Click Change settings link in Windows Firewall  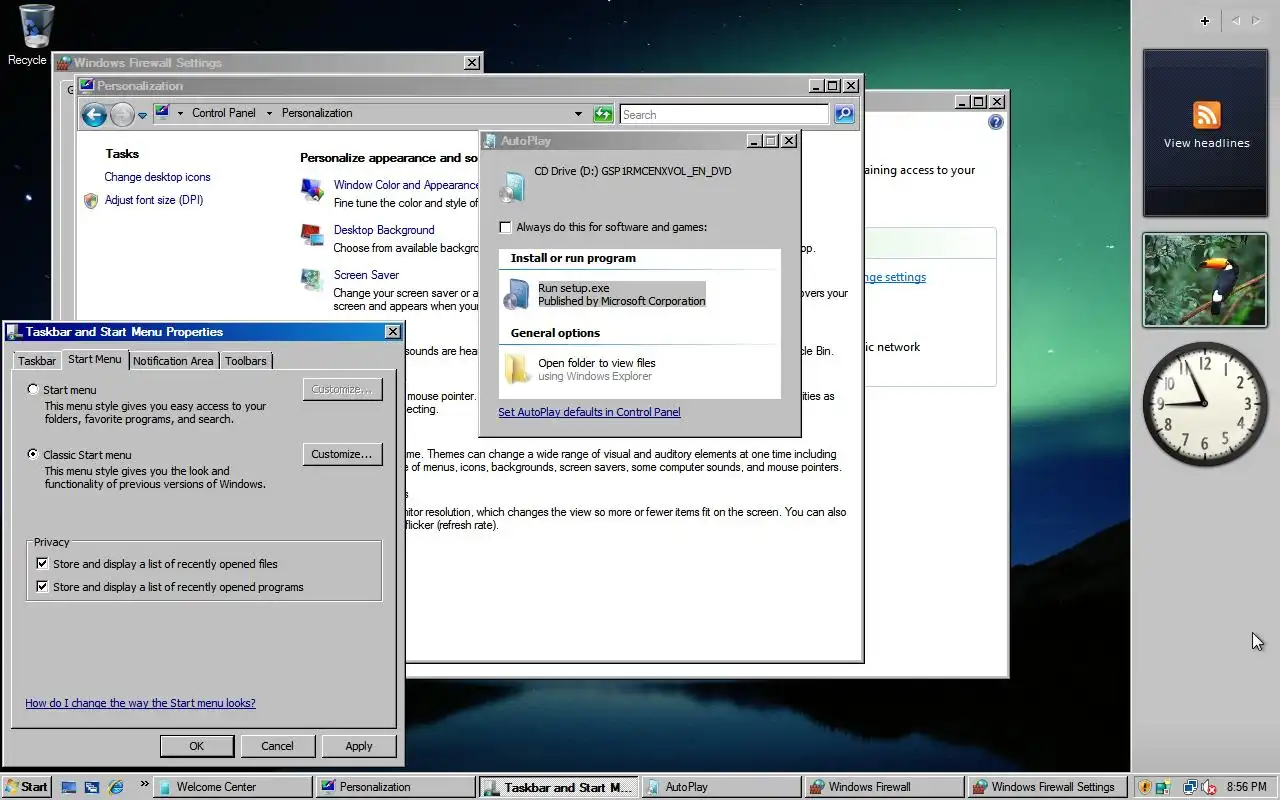coord(893,277)
